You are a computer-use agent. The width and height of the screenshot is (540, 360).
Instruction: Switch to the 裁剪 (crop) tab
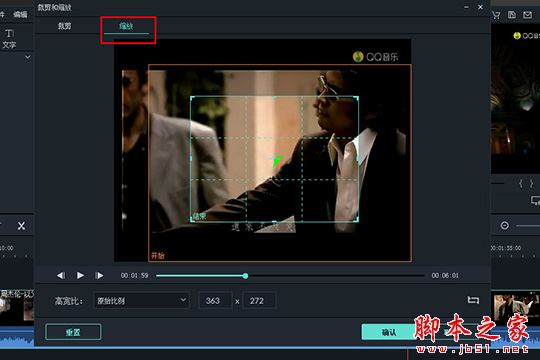64,26
